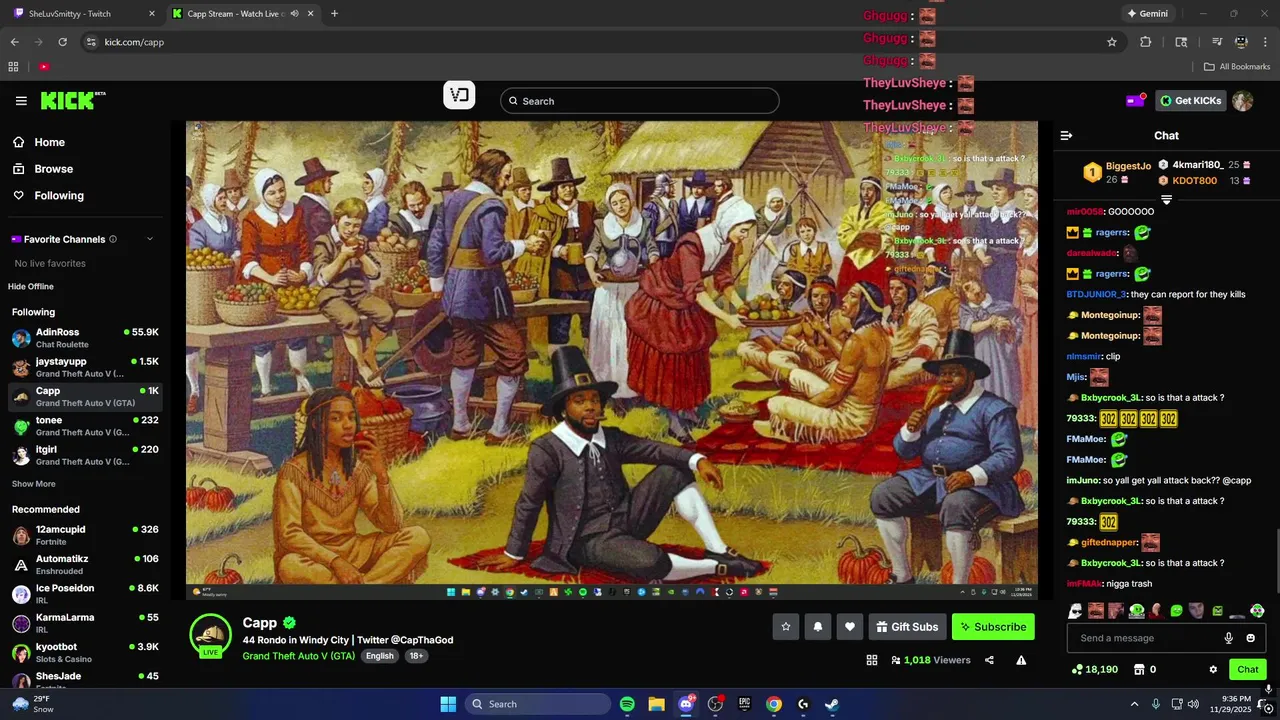Open itgirl channel in Following
This screenshot has width=1280, height=720.
84,455
